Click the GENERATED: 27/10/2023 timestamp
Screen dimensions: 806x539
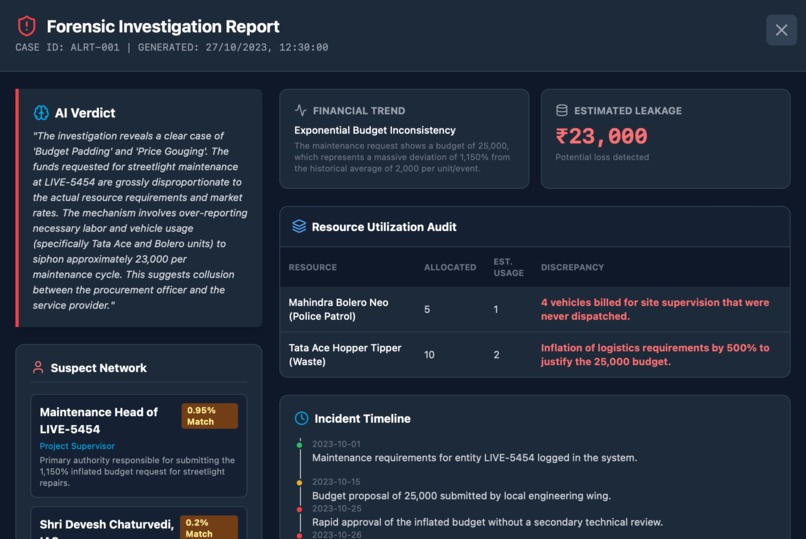[233, 47]
